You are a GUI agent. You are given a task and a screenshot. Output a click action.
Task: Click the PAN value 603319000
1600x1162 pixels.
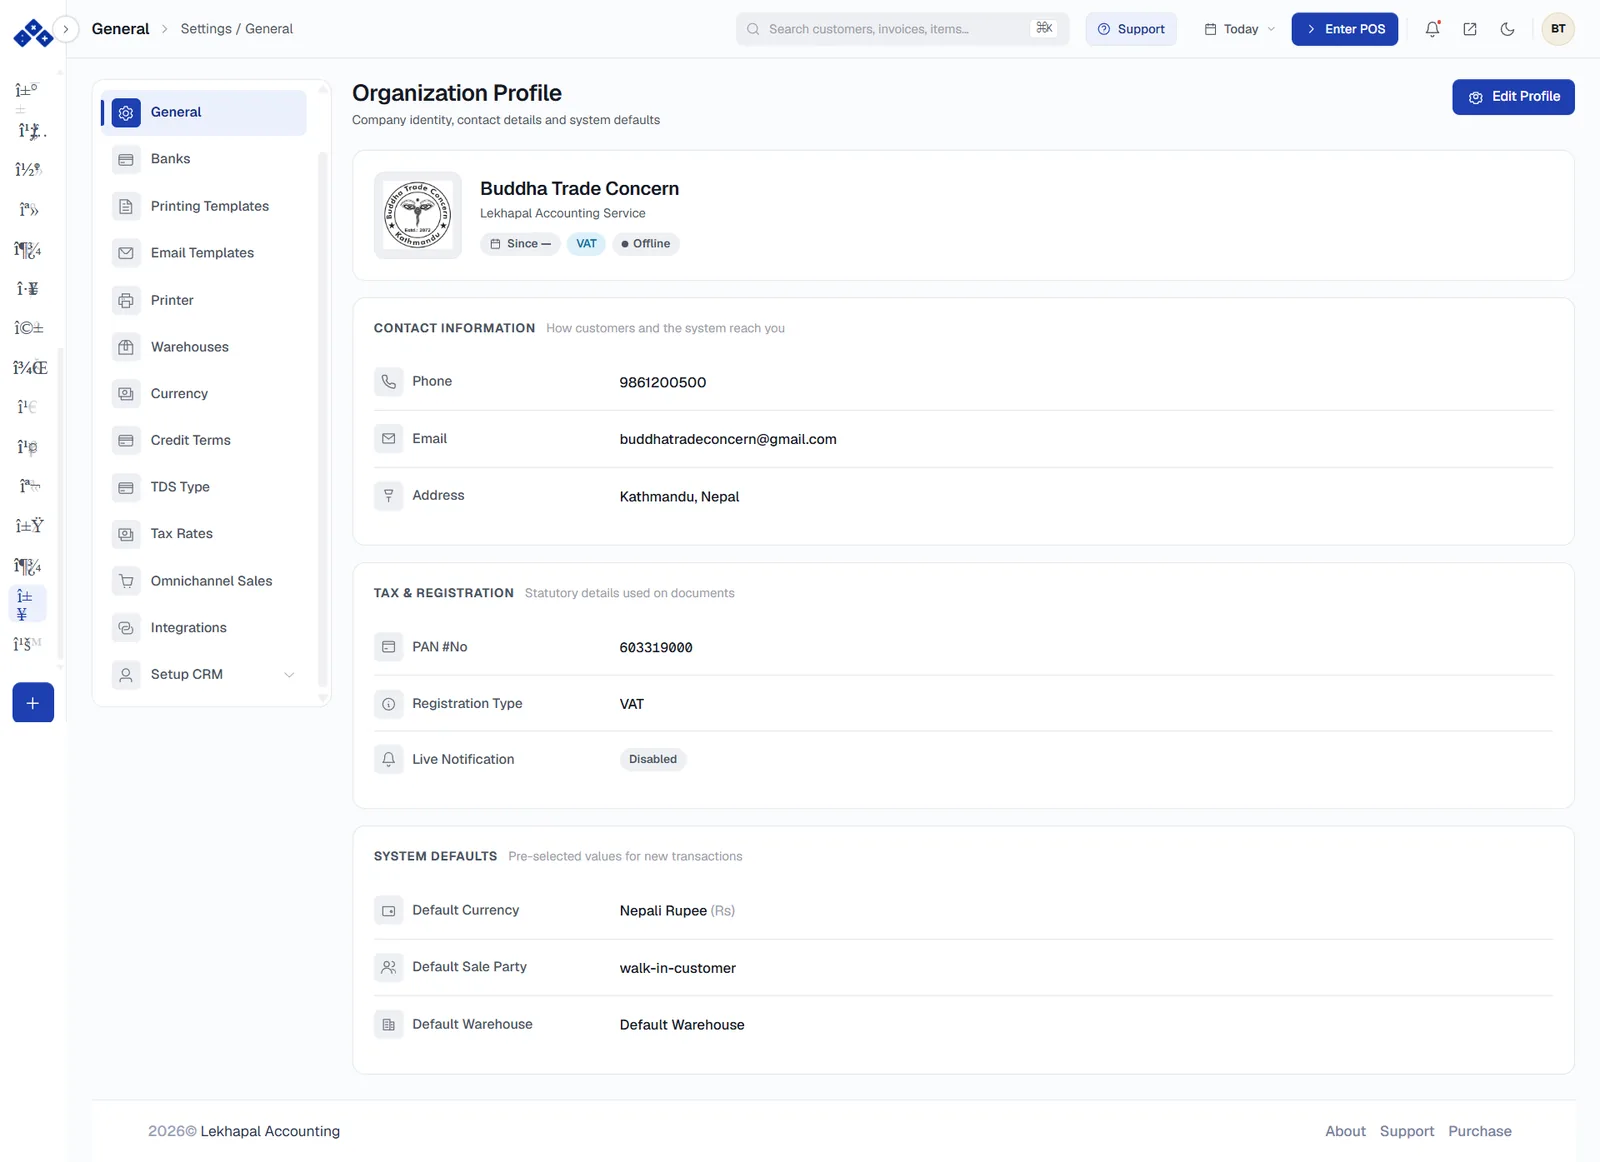click(656, 648)
